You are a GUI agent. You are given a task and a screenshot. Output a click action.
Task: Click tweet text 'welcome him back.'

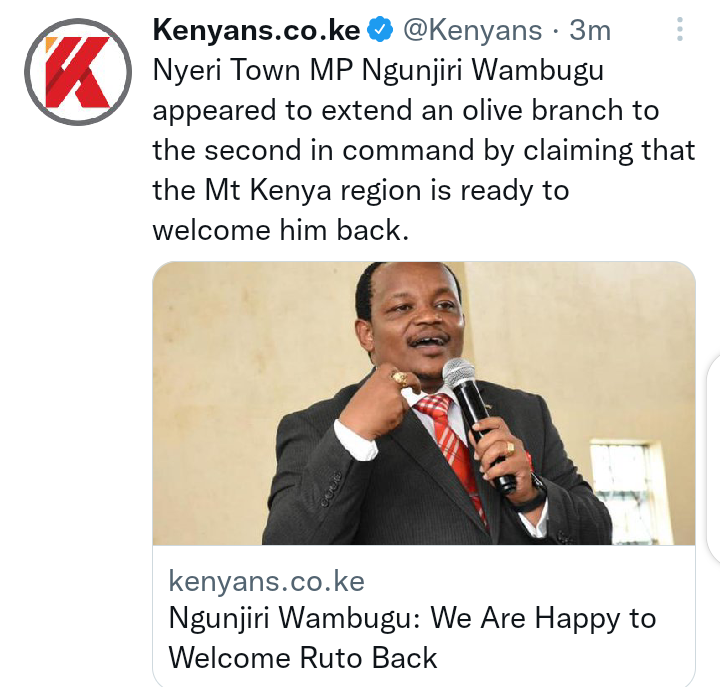coord(281,230)
